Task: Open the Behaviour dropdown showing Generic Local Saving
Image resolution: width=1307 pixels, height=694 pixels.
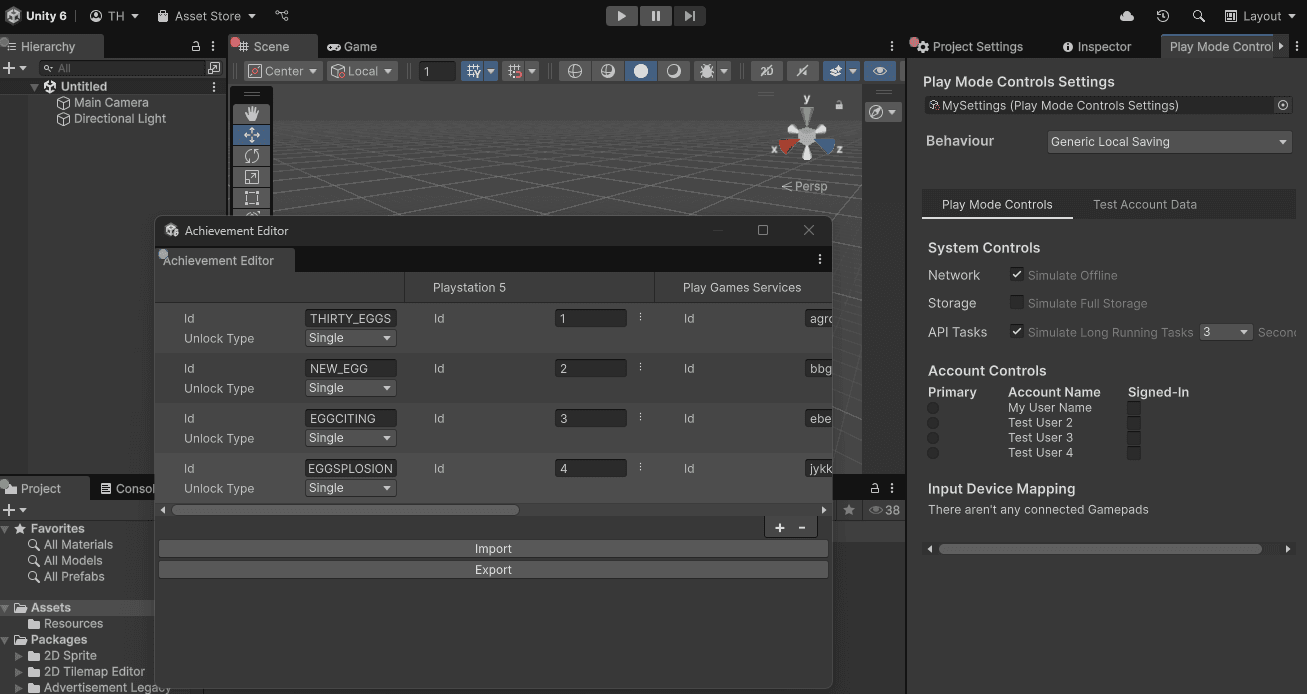Action: point(1168,141)
